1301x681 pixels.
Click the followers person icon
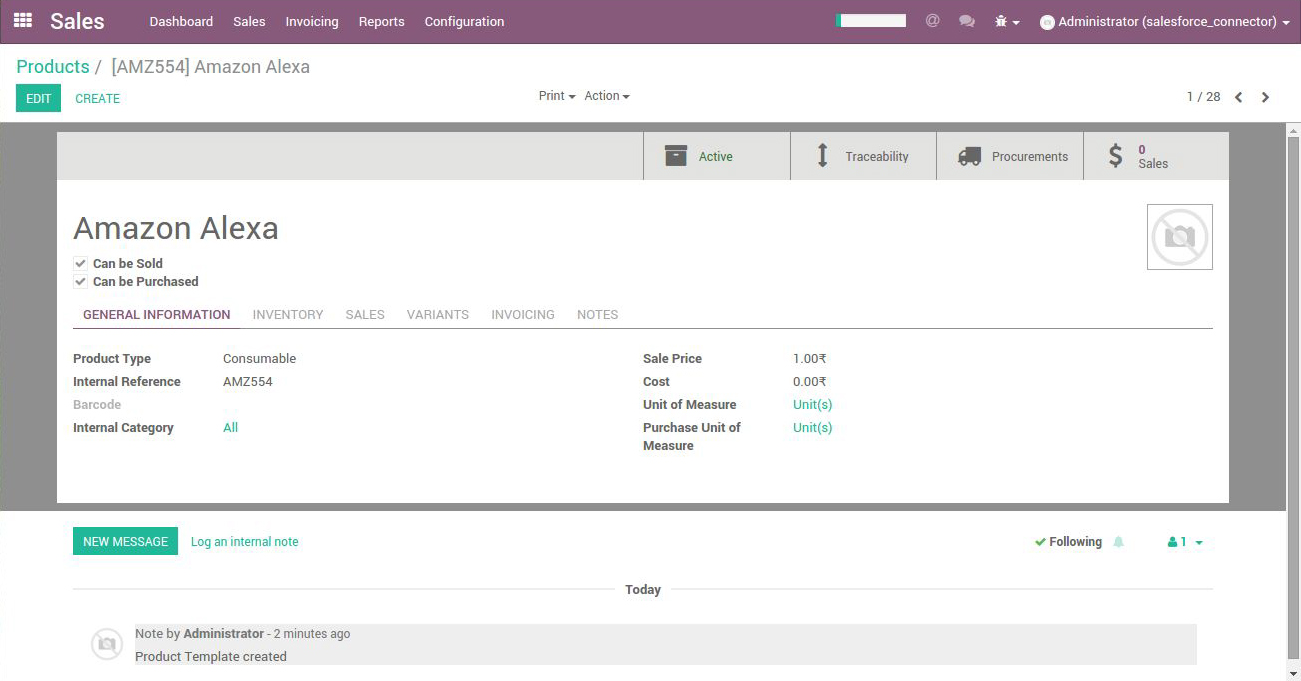[1172, 542]
